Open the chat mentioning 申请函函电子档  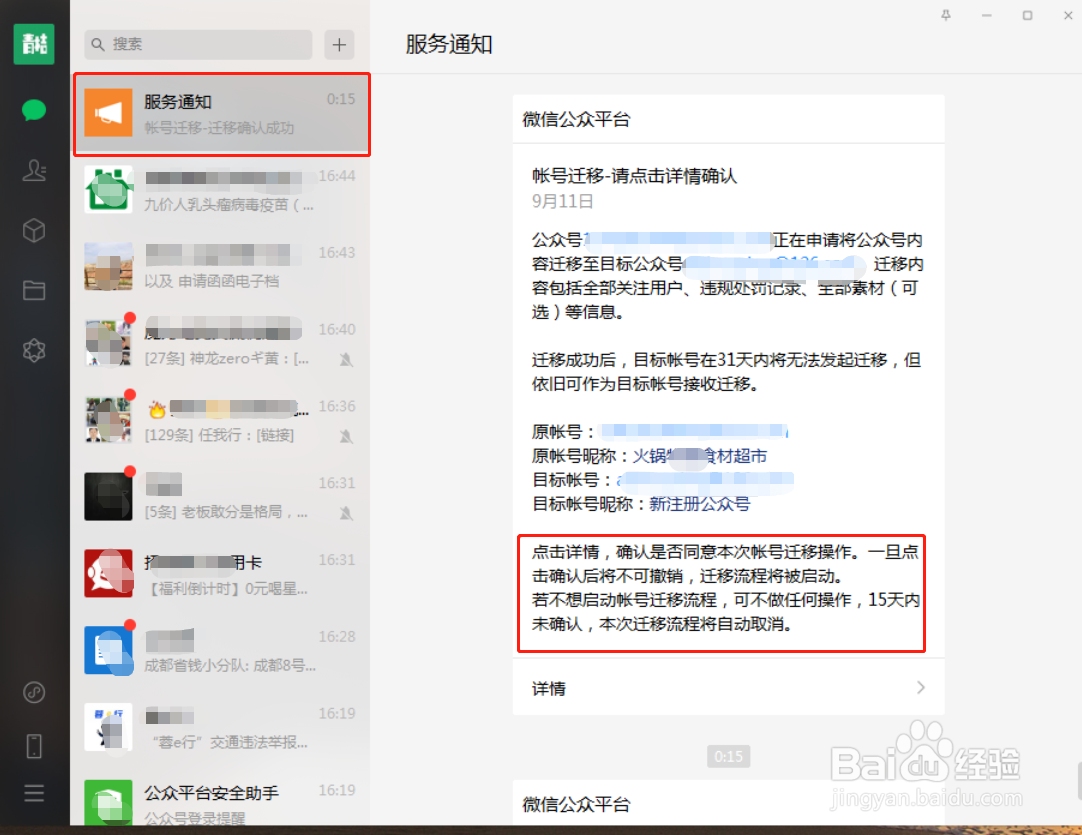click(x=222, y=266)
